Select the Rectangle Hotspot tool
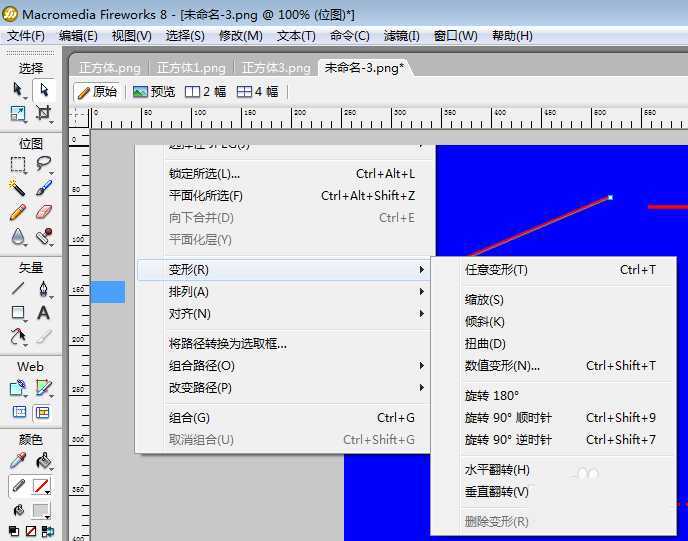This screenshot has width=688, height=541. pyautogui.click(x=18, y=388)
